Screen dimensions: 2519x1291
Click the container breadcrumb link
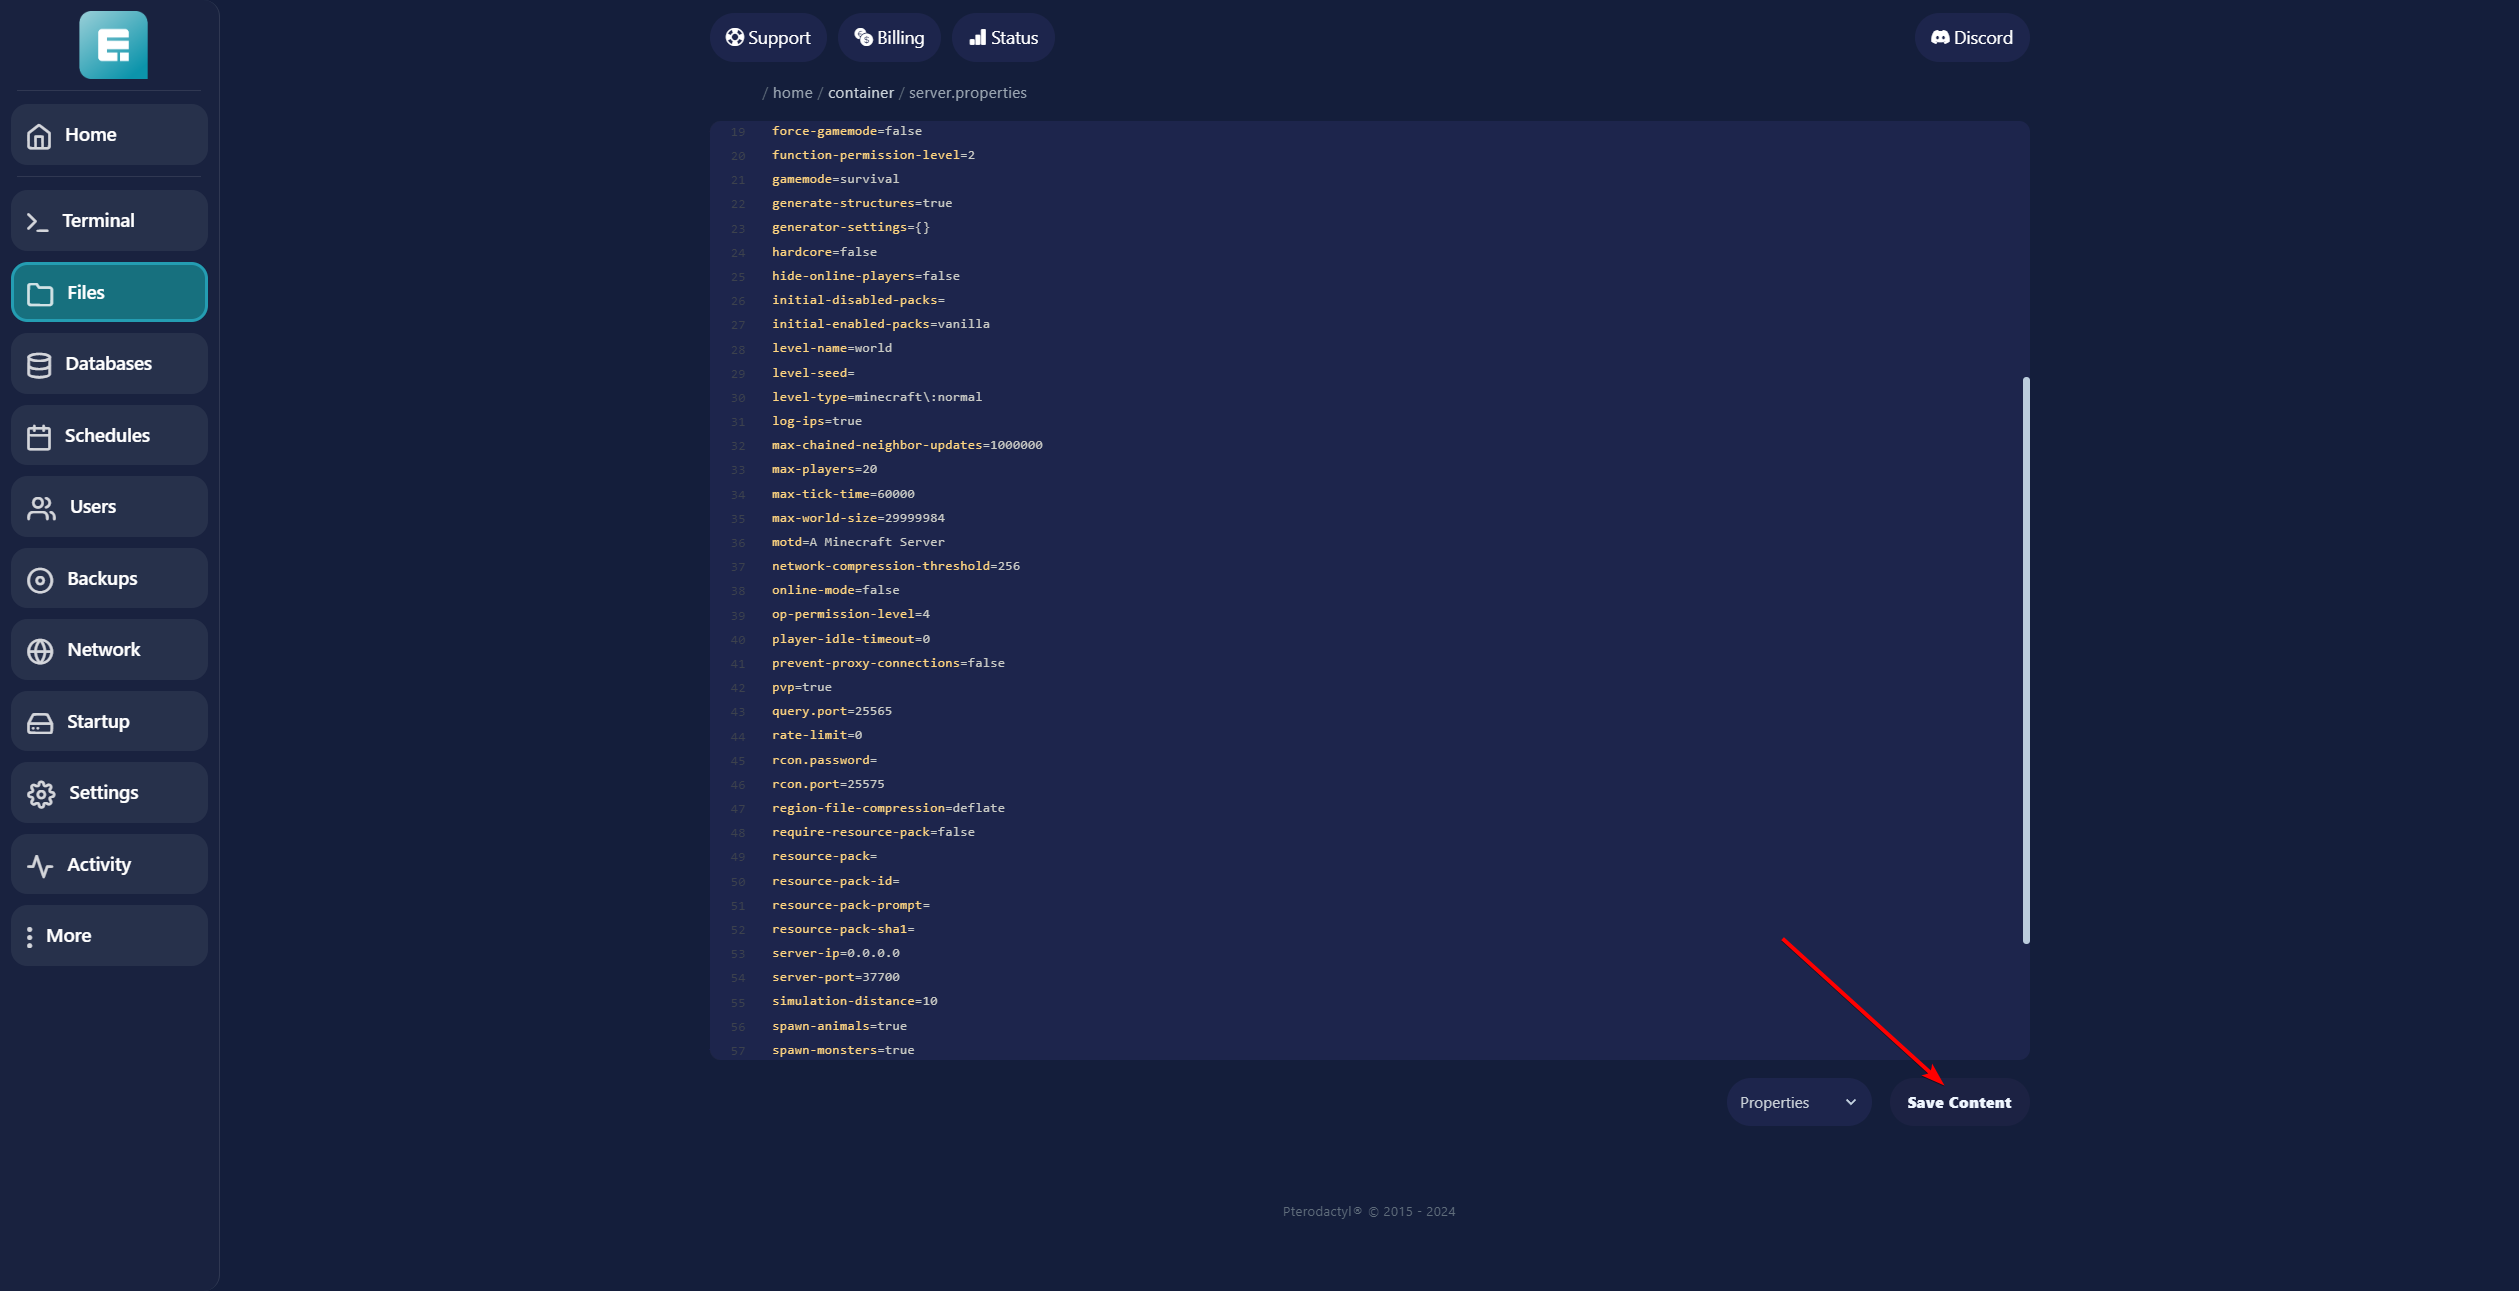pyautogui.click(x=860, y=93)
